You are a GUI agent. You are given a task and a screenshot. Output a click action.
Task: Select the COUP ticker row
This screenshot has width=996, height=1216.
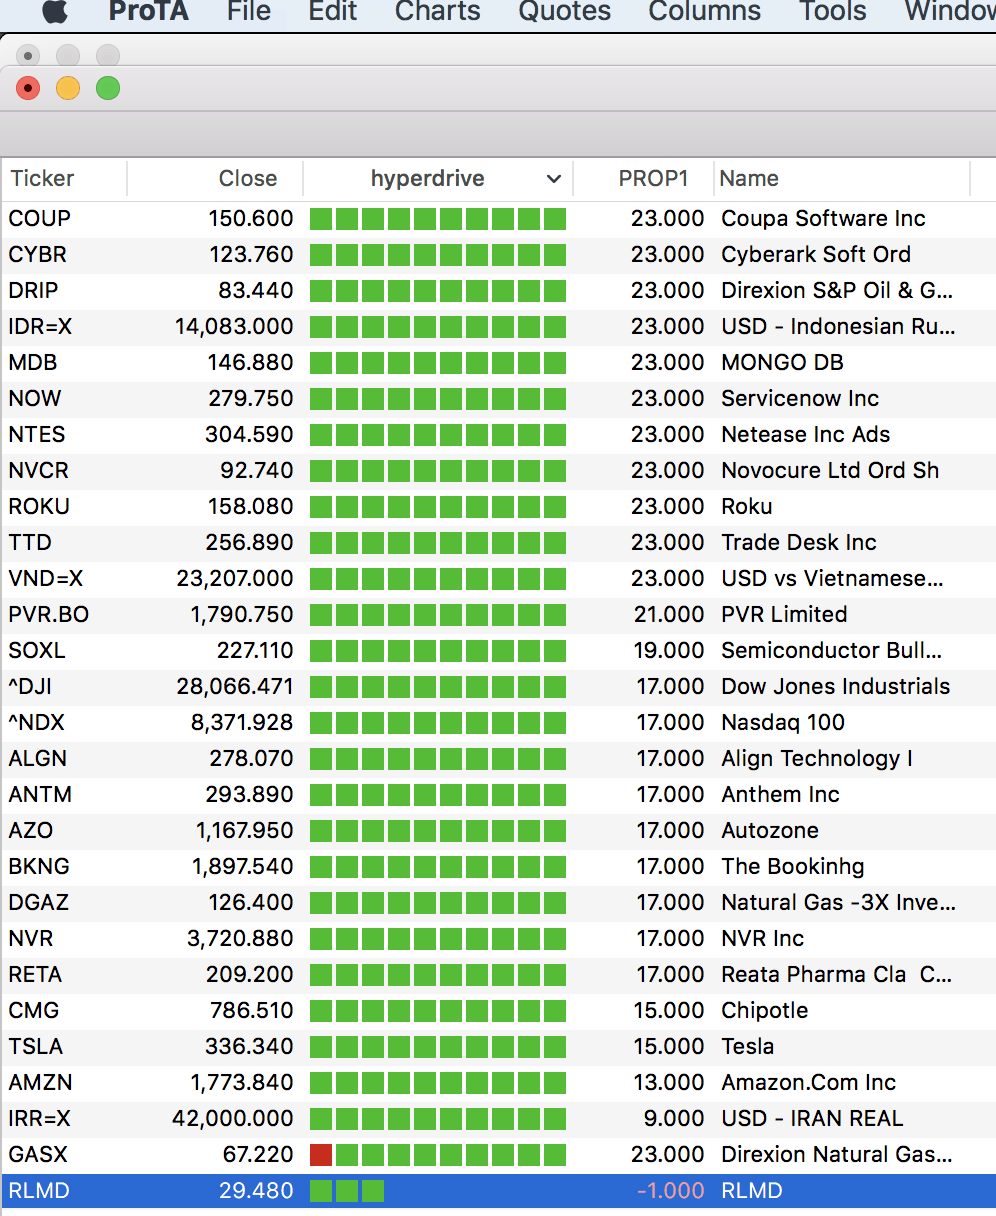pyautogui.click(x=498, y=219)
